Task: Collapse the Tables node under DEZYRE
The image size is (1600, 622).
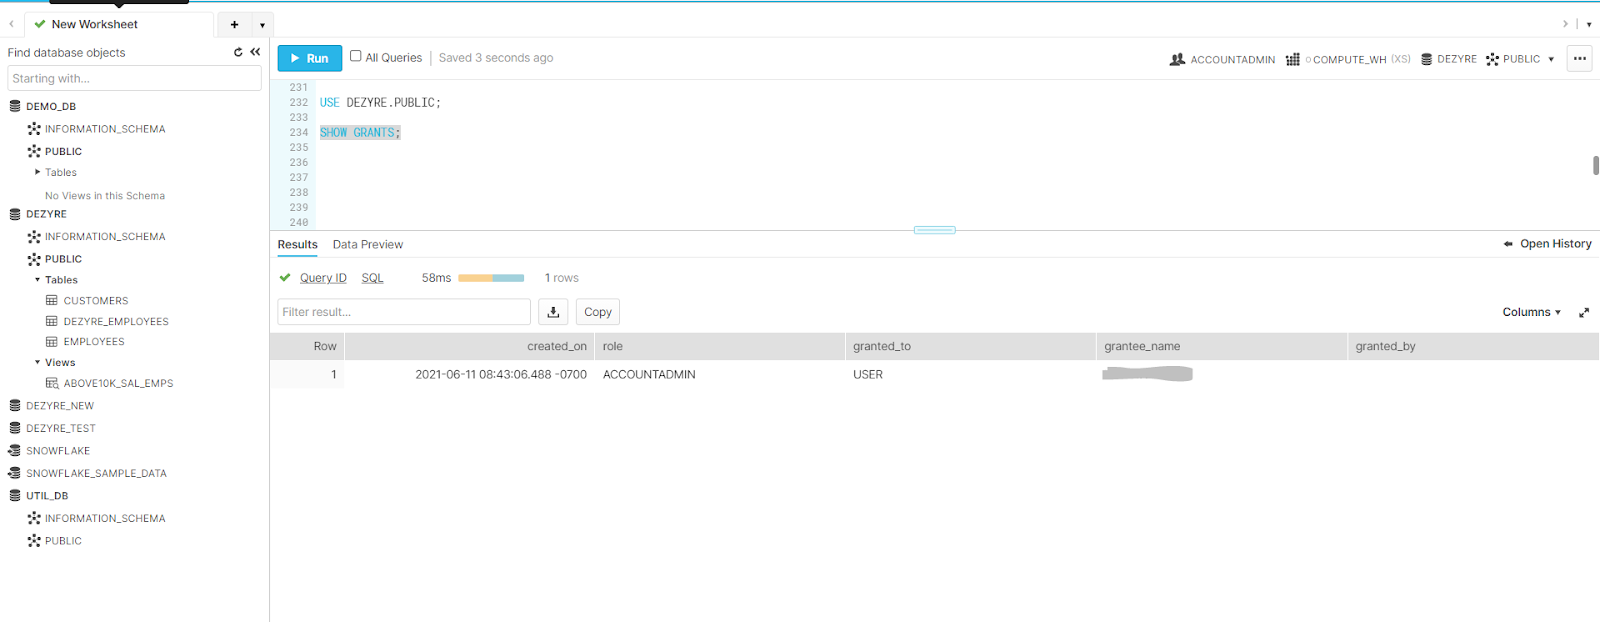Action: (38, 280)
